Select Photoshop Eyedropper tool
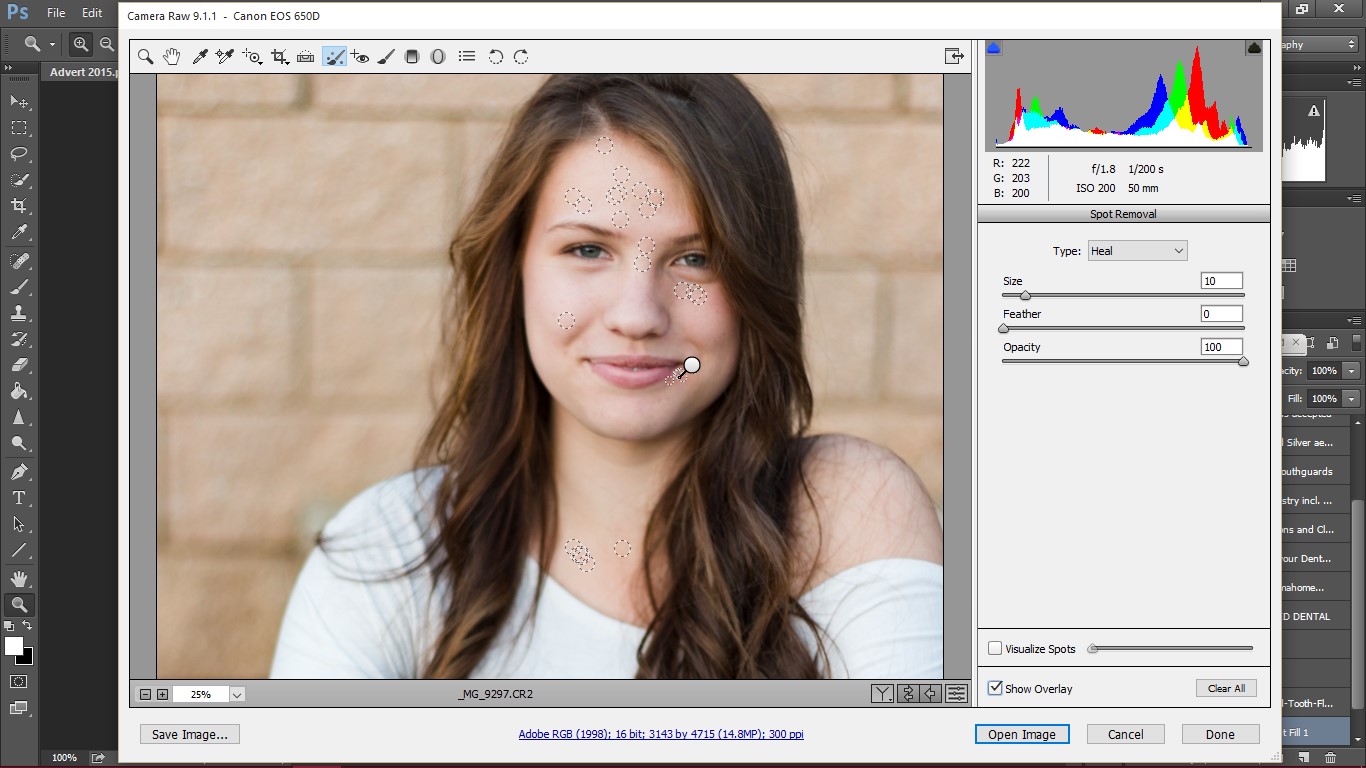The width and height of the screenshot is (1366, 768). click(19, 233)
